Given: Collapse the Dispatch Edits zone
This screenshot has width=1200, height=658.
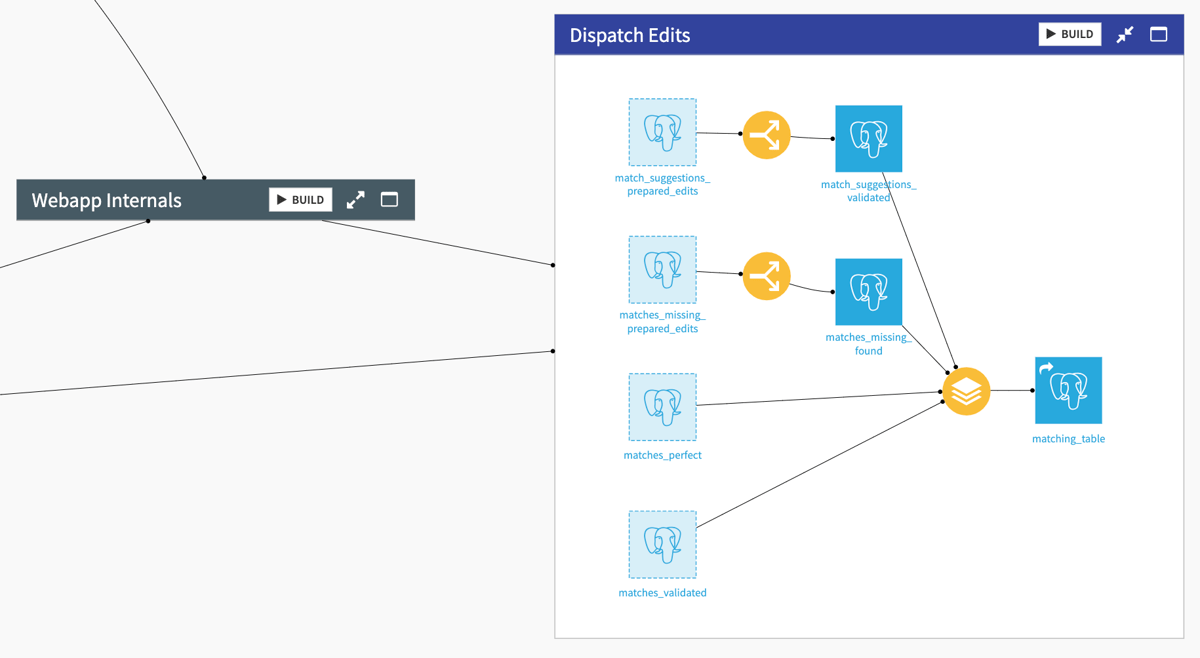Looking at the screenshot, I should (1124, 34).
